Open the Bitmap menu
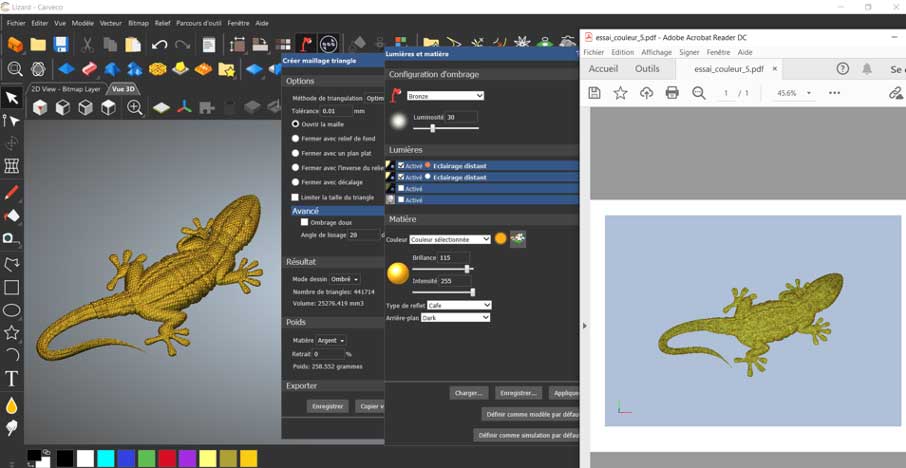906x468 pixels. [138, 23]
